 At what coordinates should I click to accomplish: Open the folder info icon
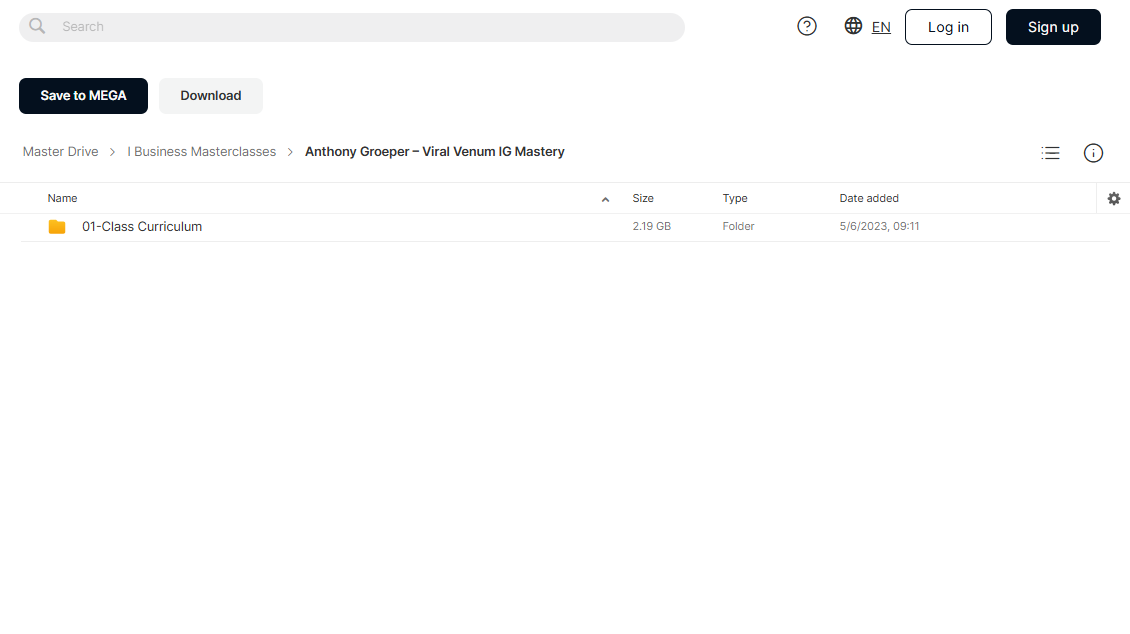(x=1093, y=153)
